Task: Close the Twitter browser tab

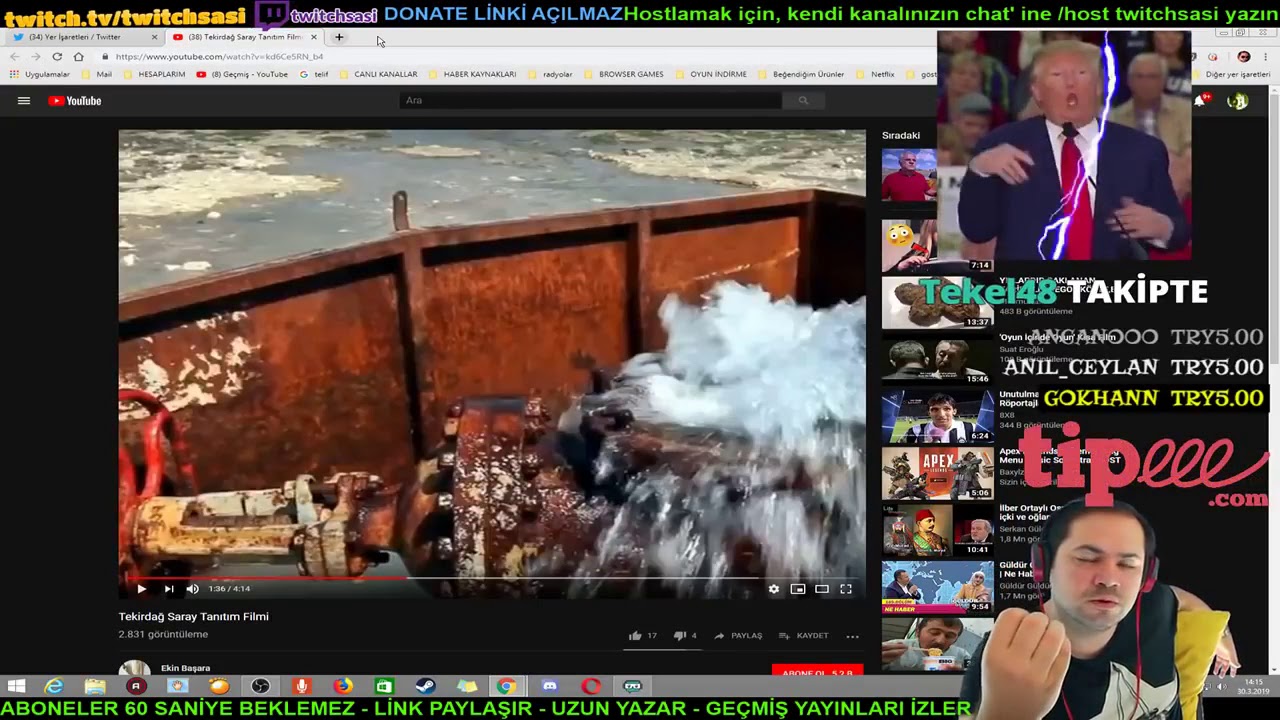Action: pos(154,37)
